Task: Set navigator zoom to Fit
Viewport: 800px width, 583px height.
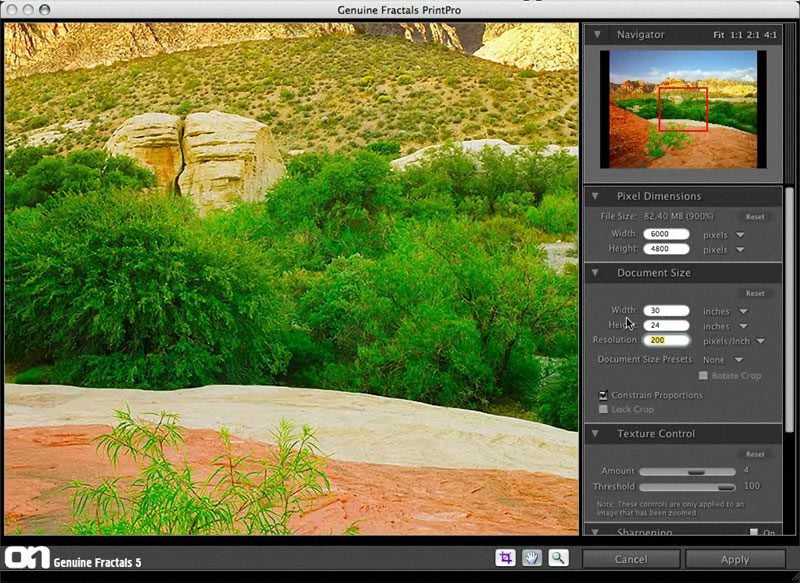Action: coord(718,35)
